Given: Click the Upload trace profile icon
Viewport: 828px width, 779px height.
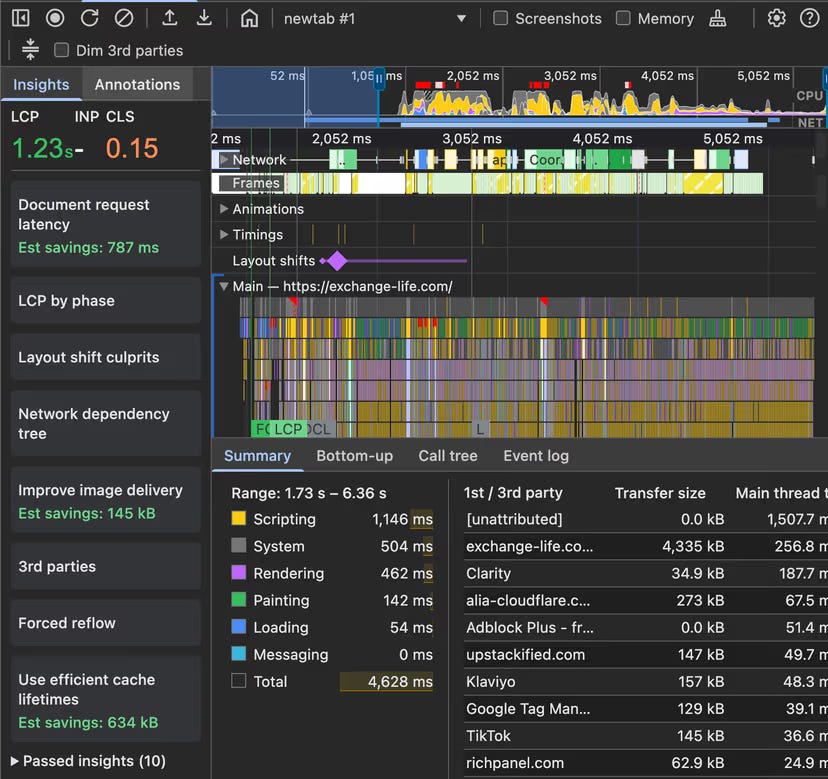Looking at the screenshot, I should tap(170, 18).
